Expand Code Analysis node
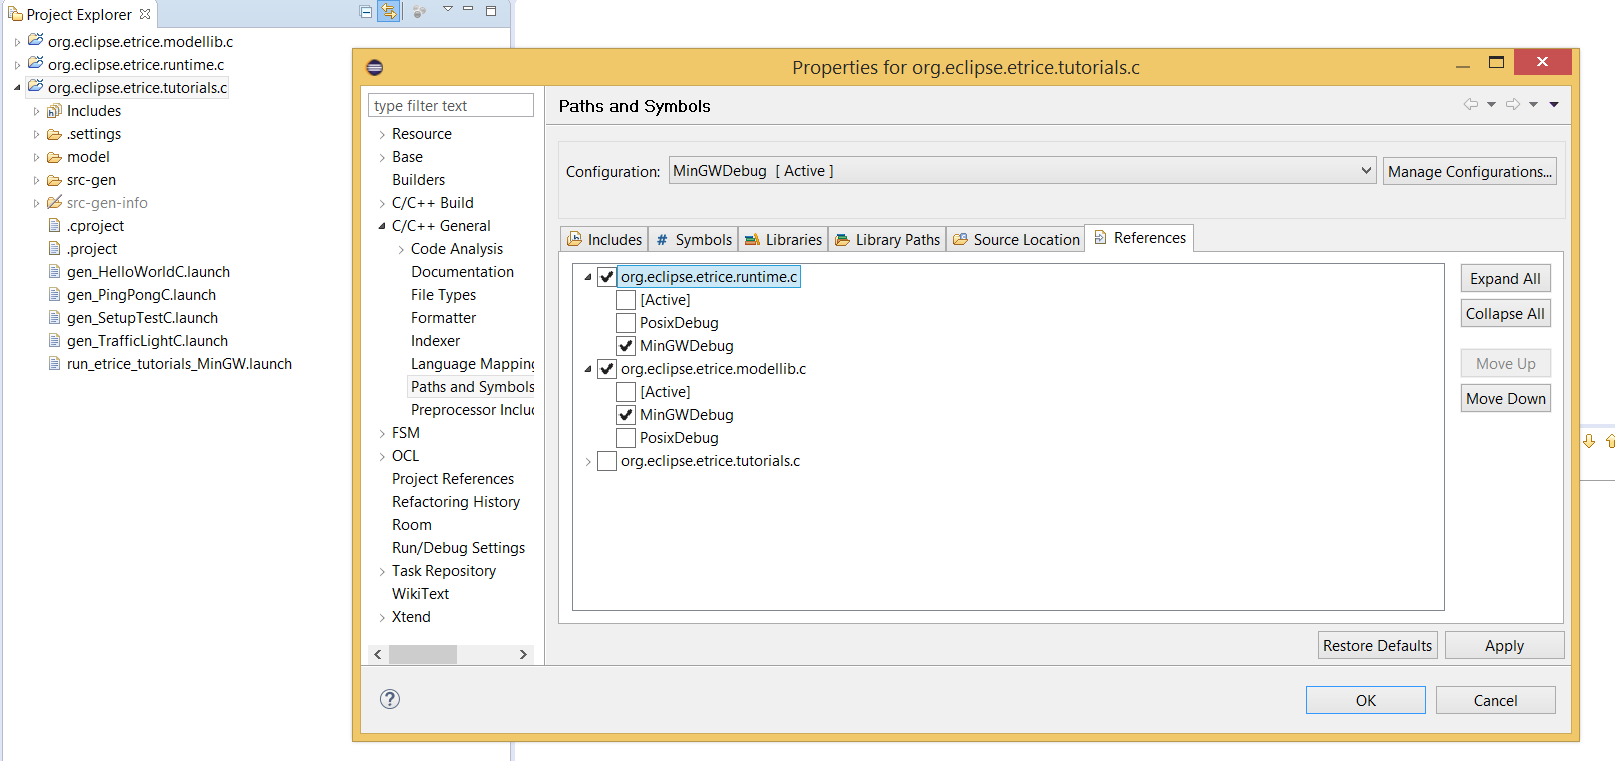The height and width of the screenshot is (761, 1615). click(x=401, y=249)
